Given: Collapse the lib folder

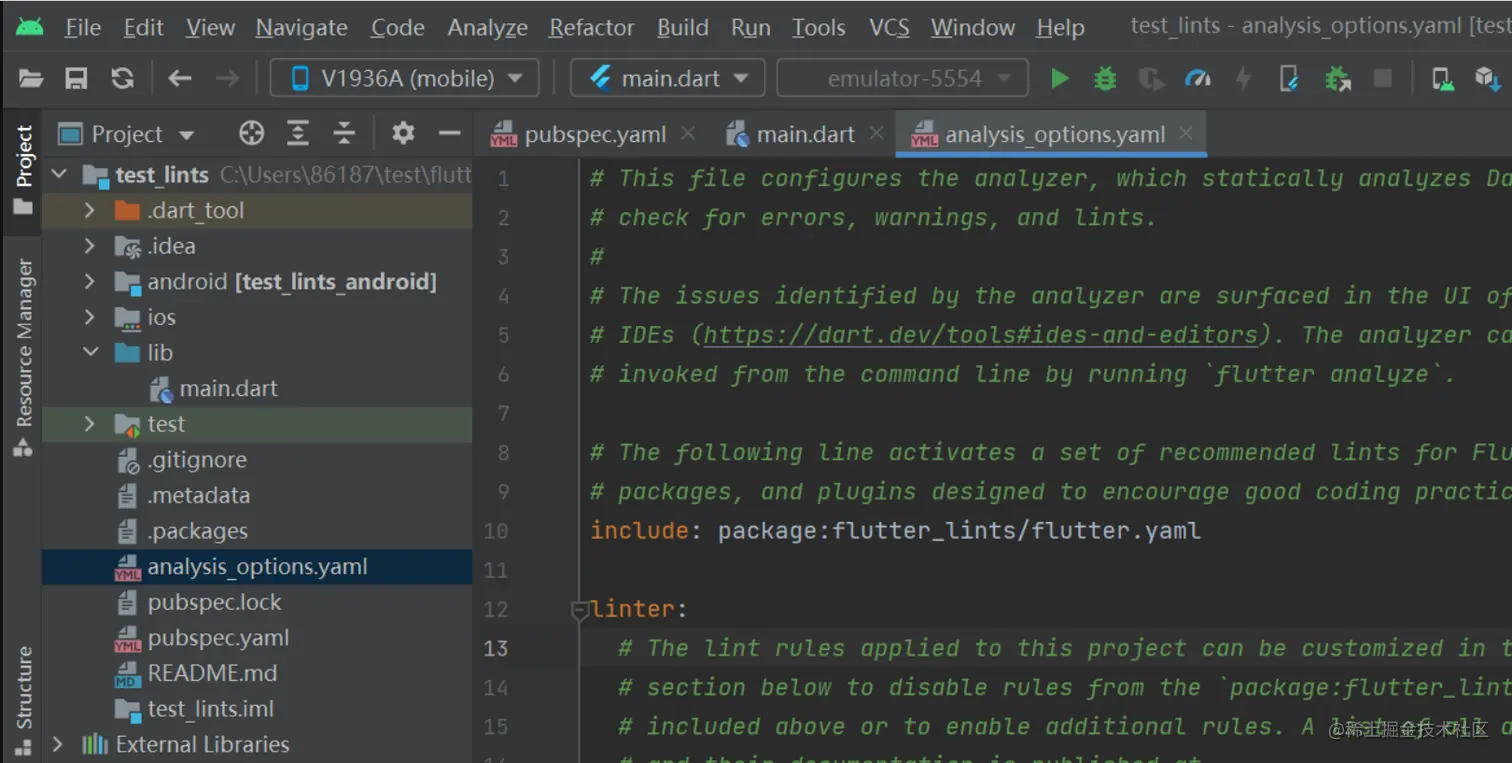Looking at the screenshot, I should (x=90, y=353).
